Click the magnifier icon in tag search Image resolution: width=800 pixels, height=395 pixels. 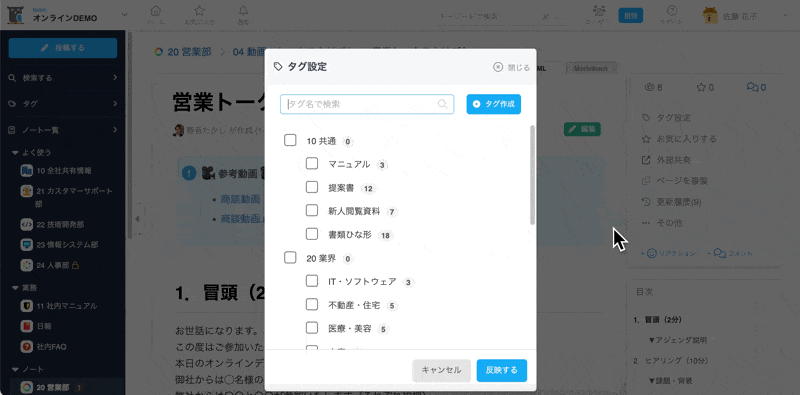coord(443,104)
